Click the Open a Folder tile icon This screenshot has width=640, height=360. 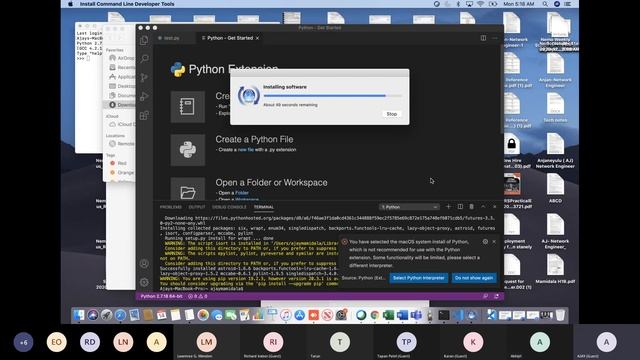(187, 189)
